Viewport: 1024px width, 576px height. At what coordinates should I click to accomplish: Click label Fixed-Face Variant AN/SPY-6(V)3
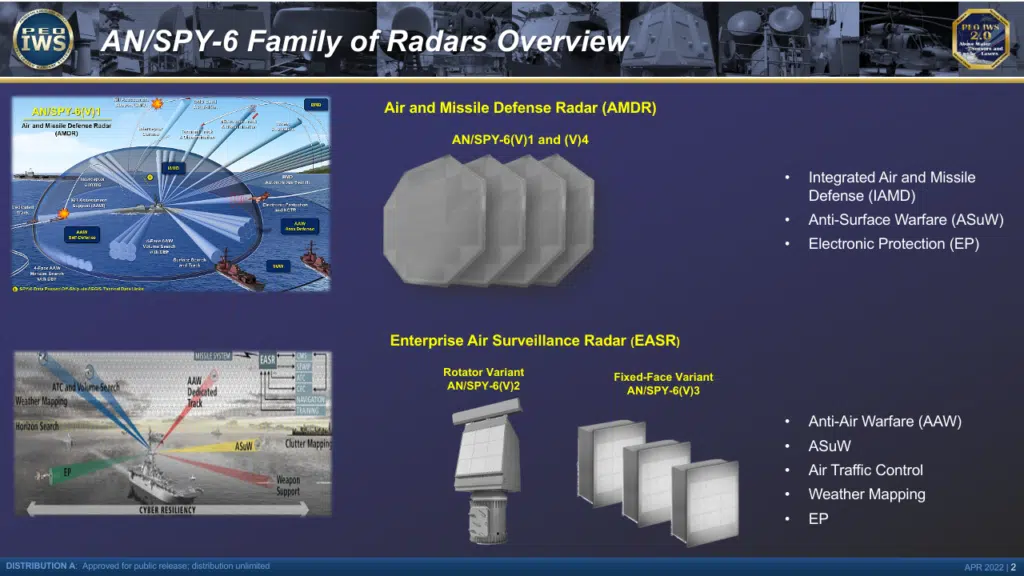pyautogui.click(x=663, y=383)
